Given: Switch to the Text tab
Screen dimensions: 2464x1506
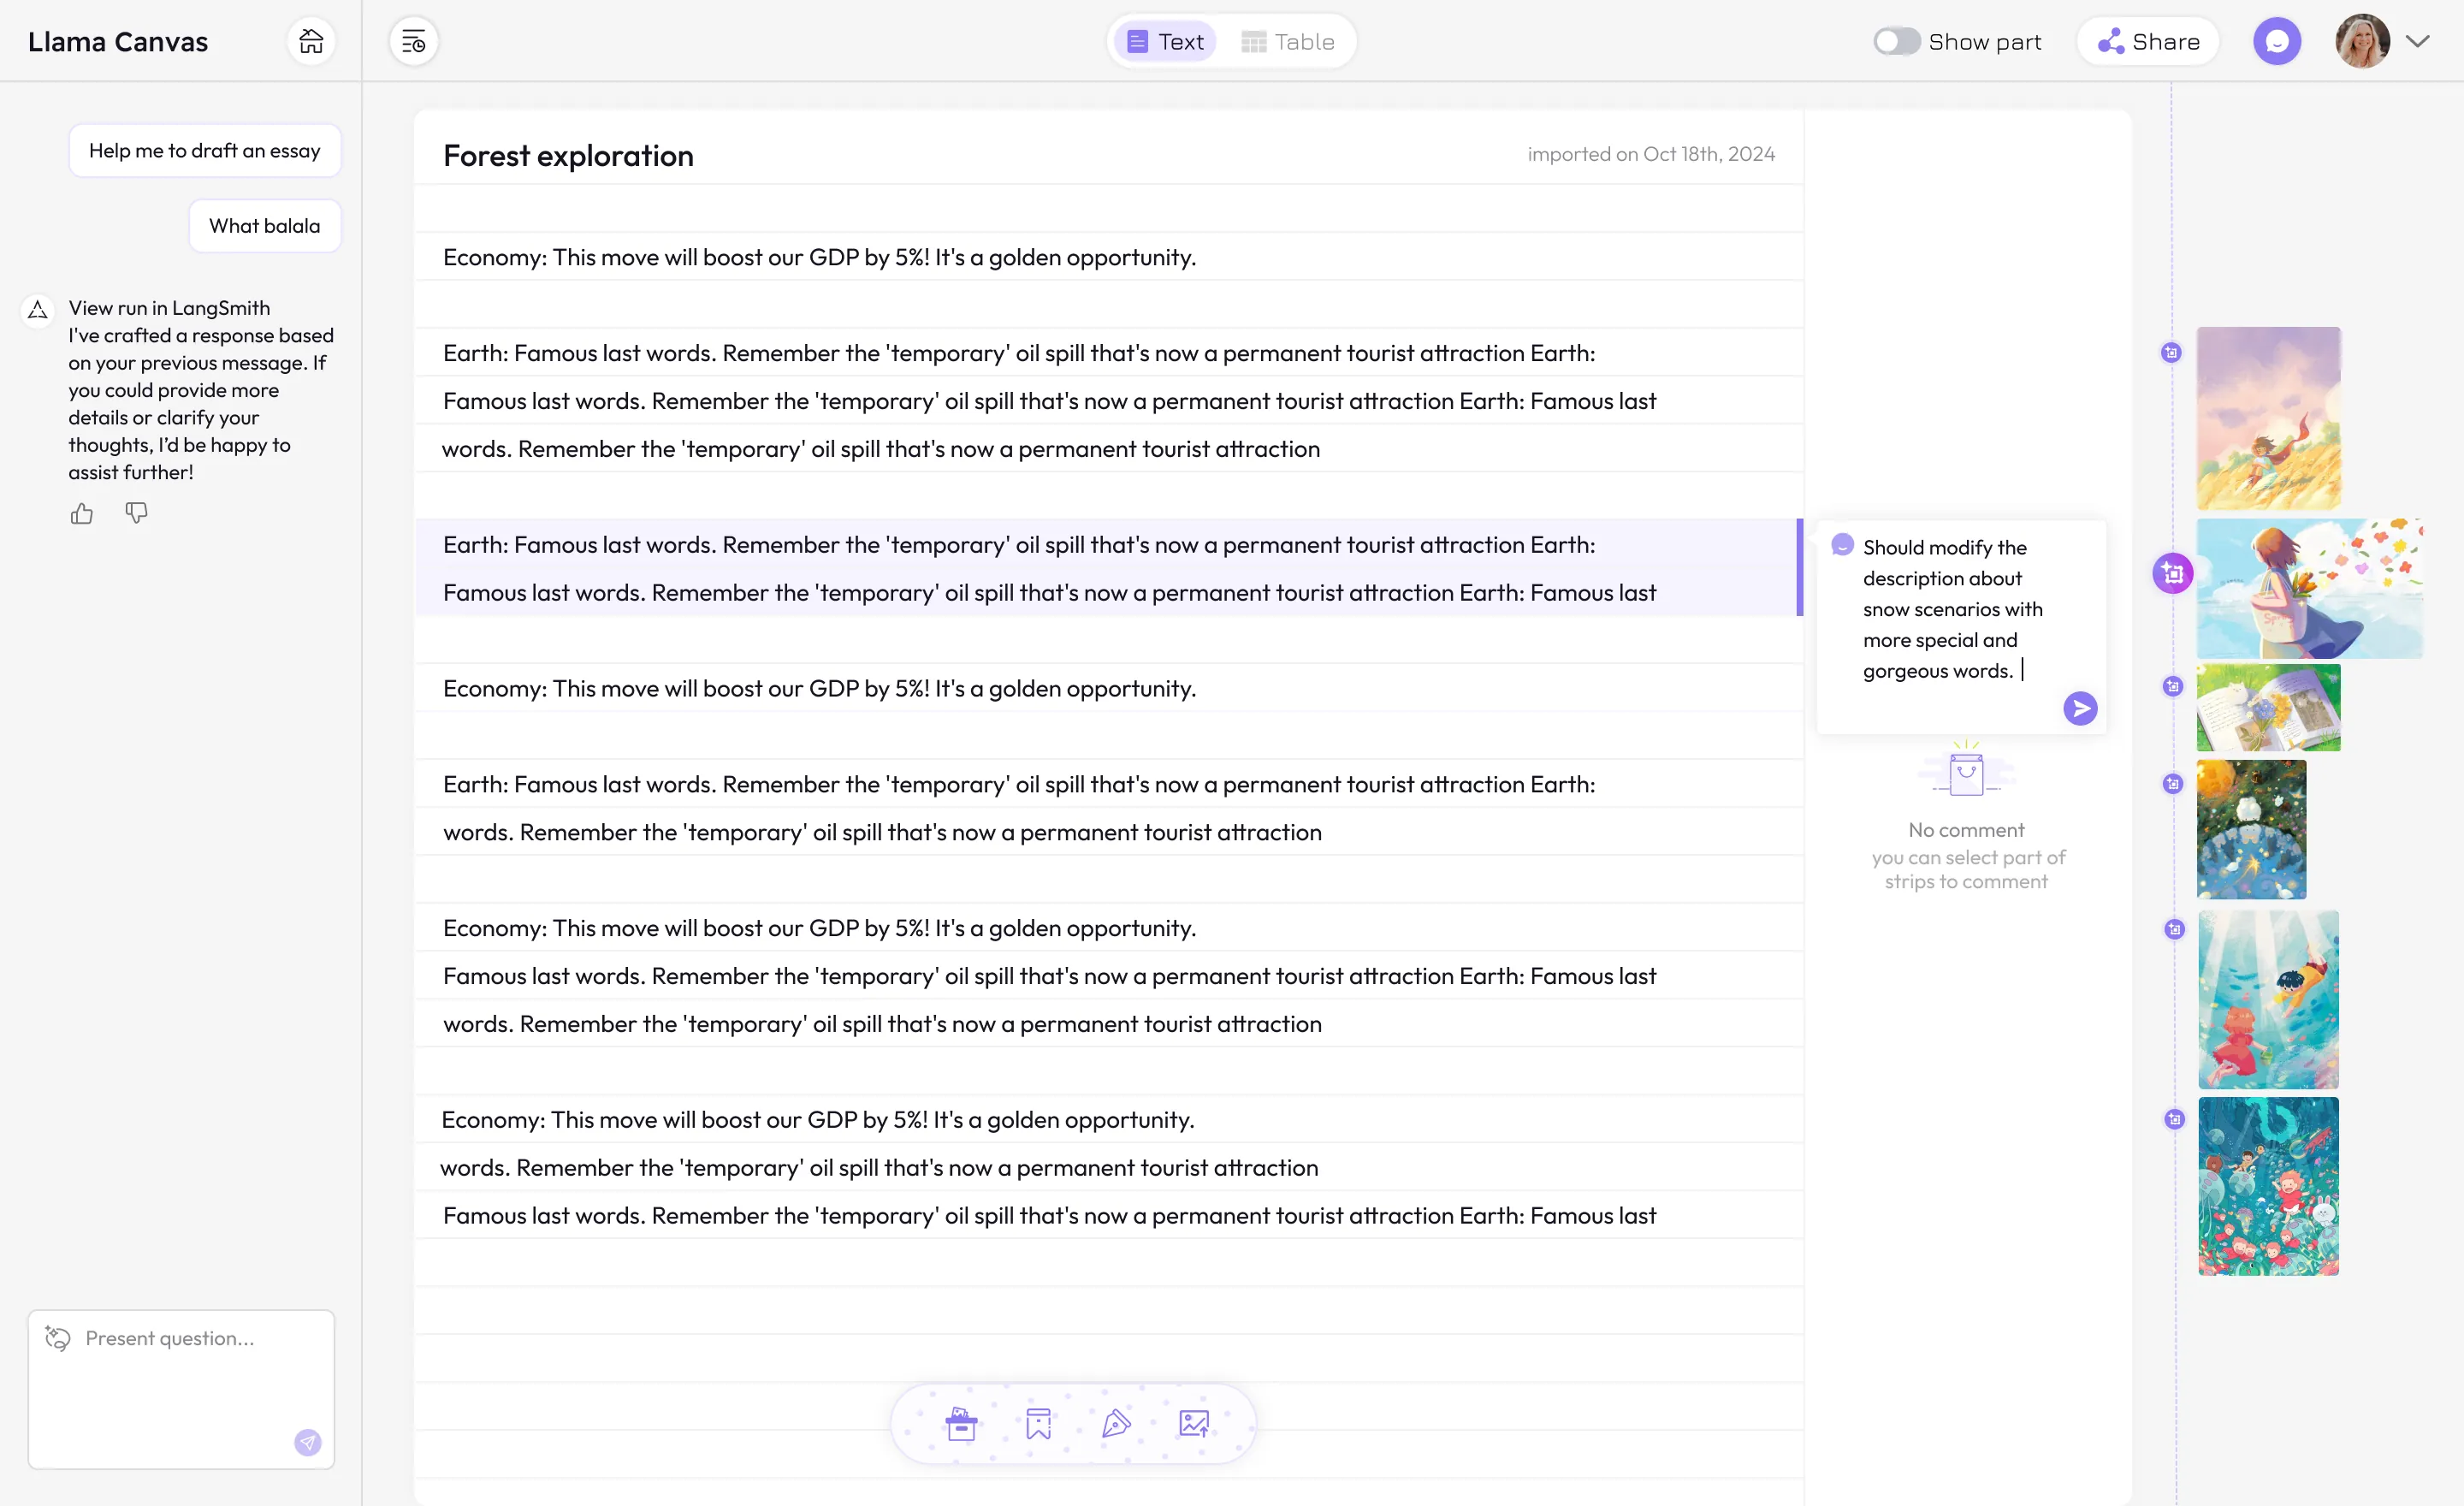Looking at the screenshot, I should [1165, 41].
